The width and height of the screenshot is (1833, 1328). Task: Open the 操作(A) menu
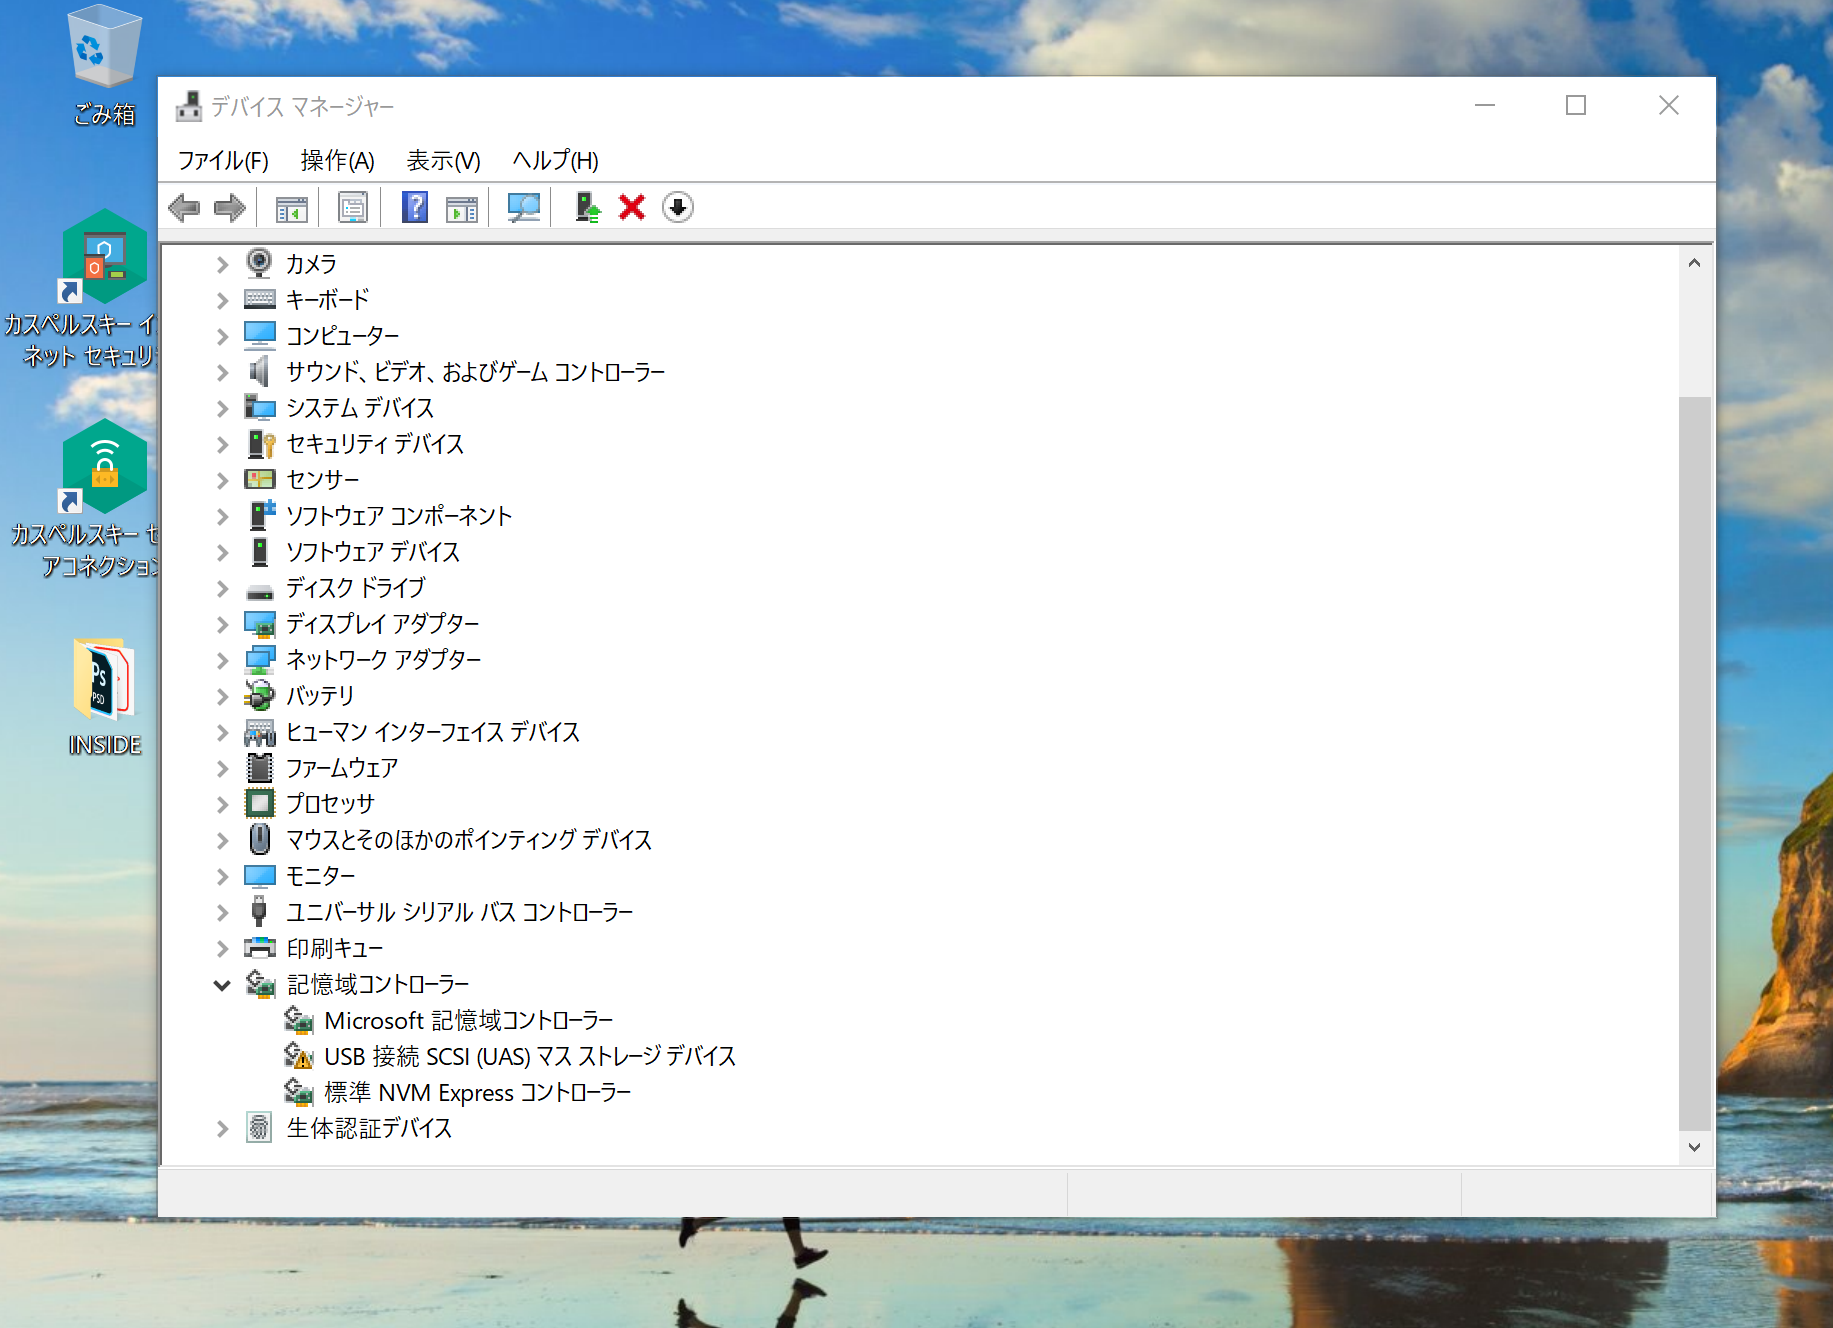point(337,161)
